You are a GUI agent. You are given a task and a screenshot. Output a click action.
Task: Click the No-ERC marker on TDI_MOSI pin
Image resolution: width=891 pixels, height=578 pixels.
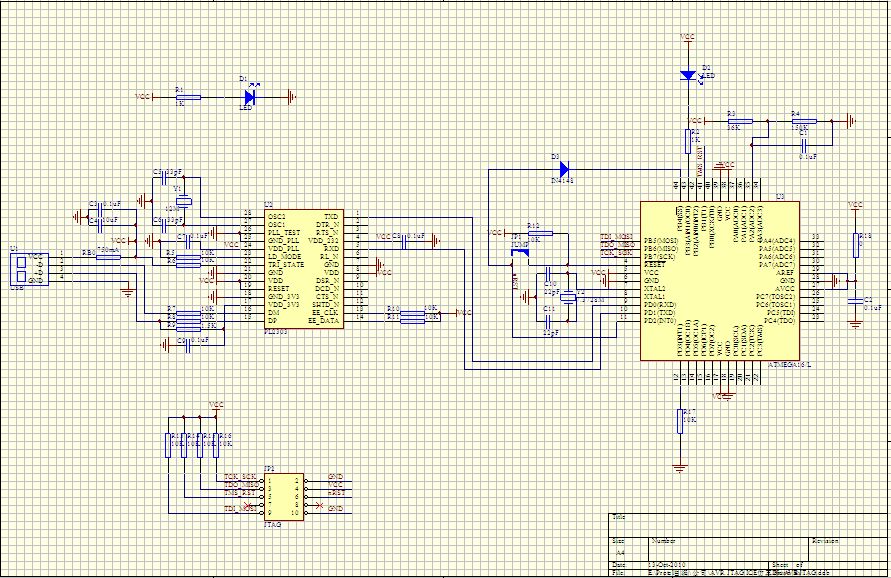tap(248, 506)
